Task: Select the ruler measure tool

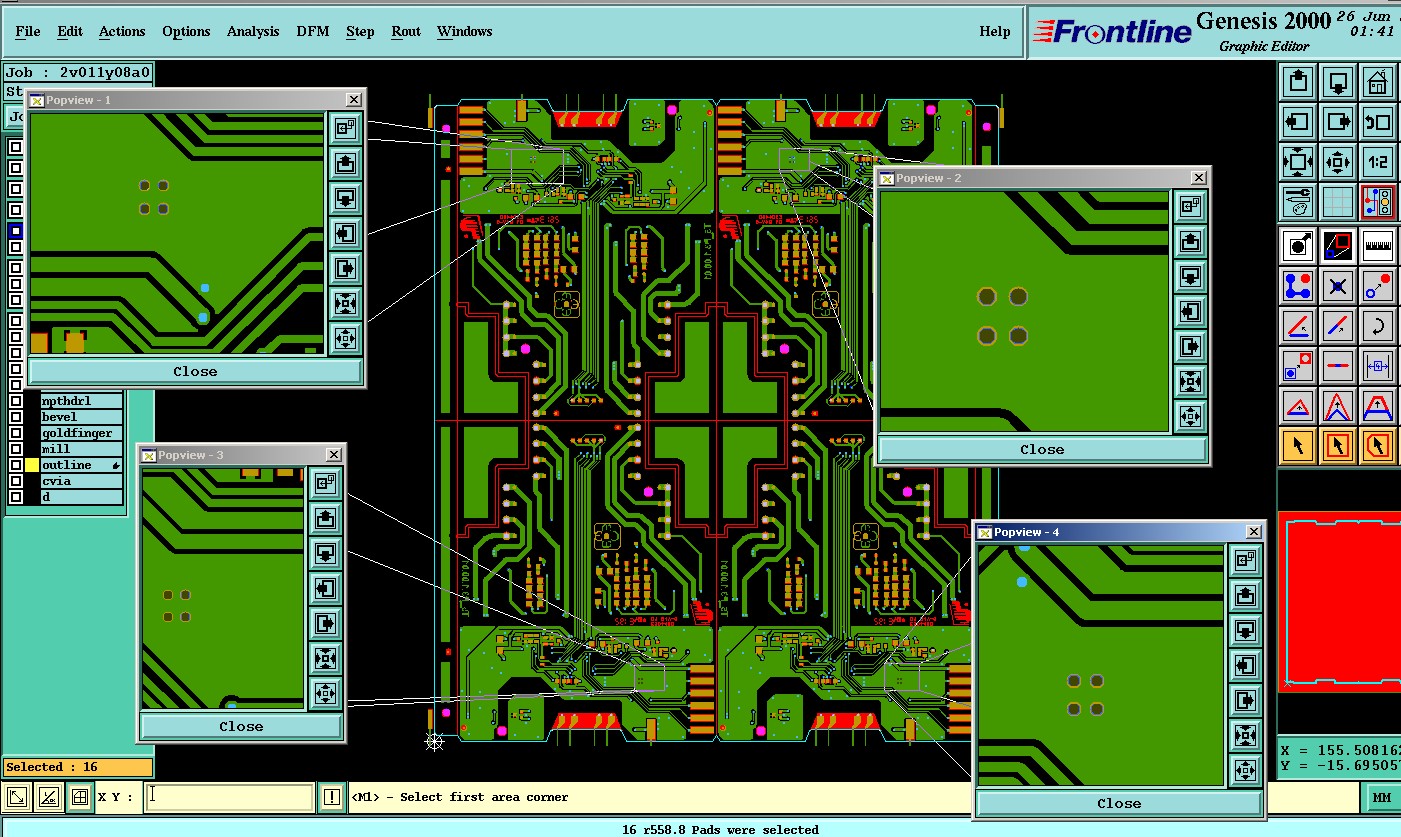Action: point(1378,245)
